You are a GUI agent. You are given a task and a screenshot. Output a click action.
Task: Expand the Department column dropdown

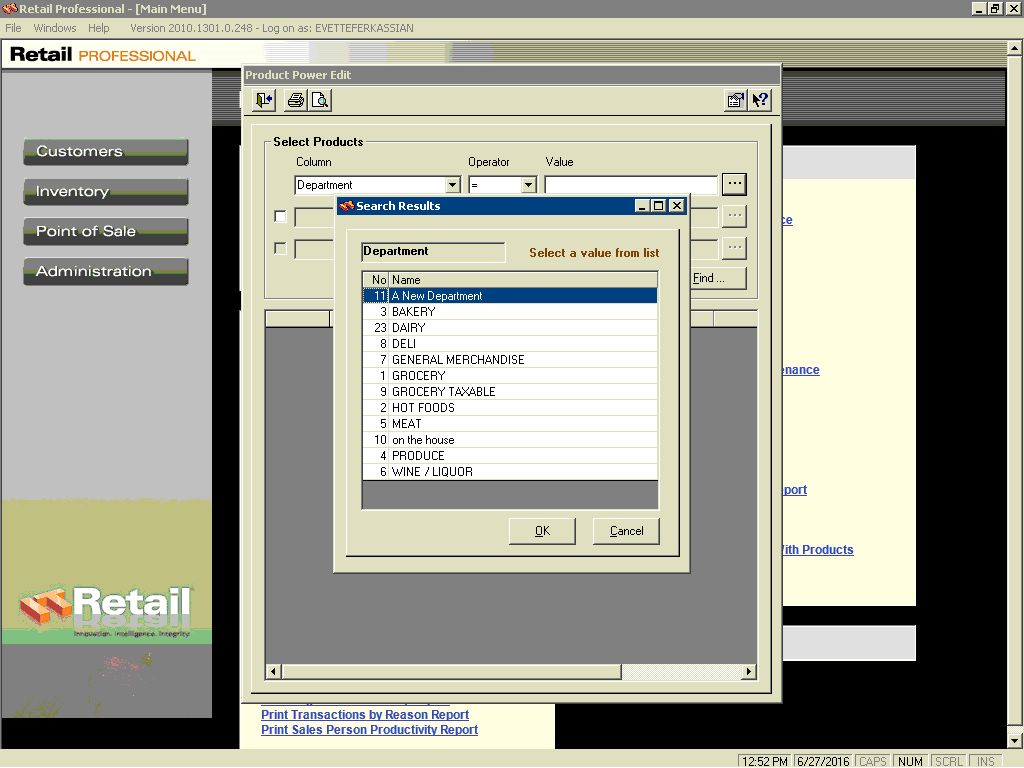pyautogui.click(x=453, y=185)
